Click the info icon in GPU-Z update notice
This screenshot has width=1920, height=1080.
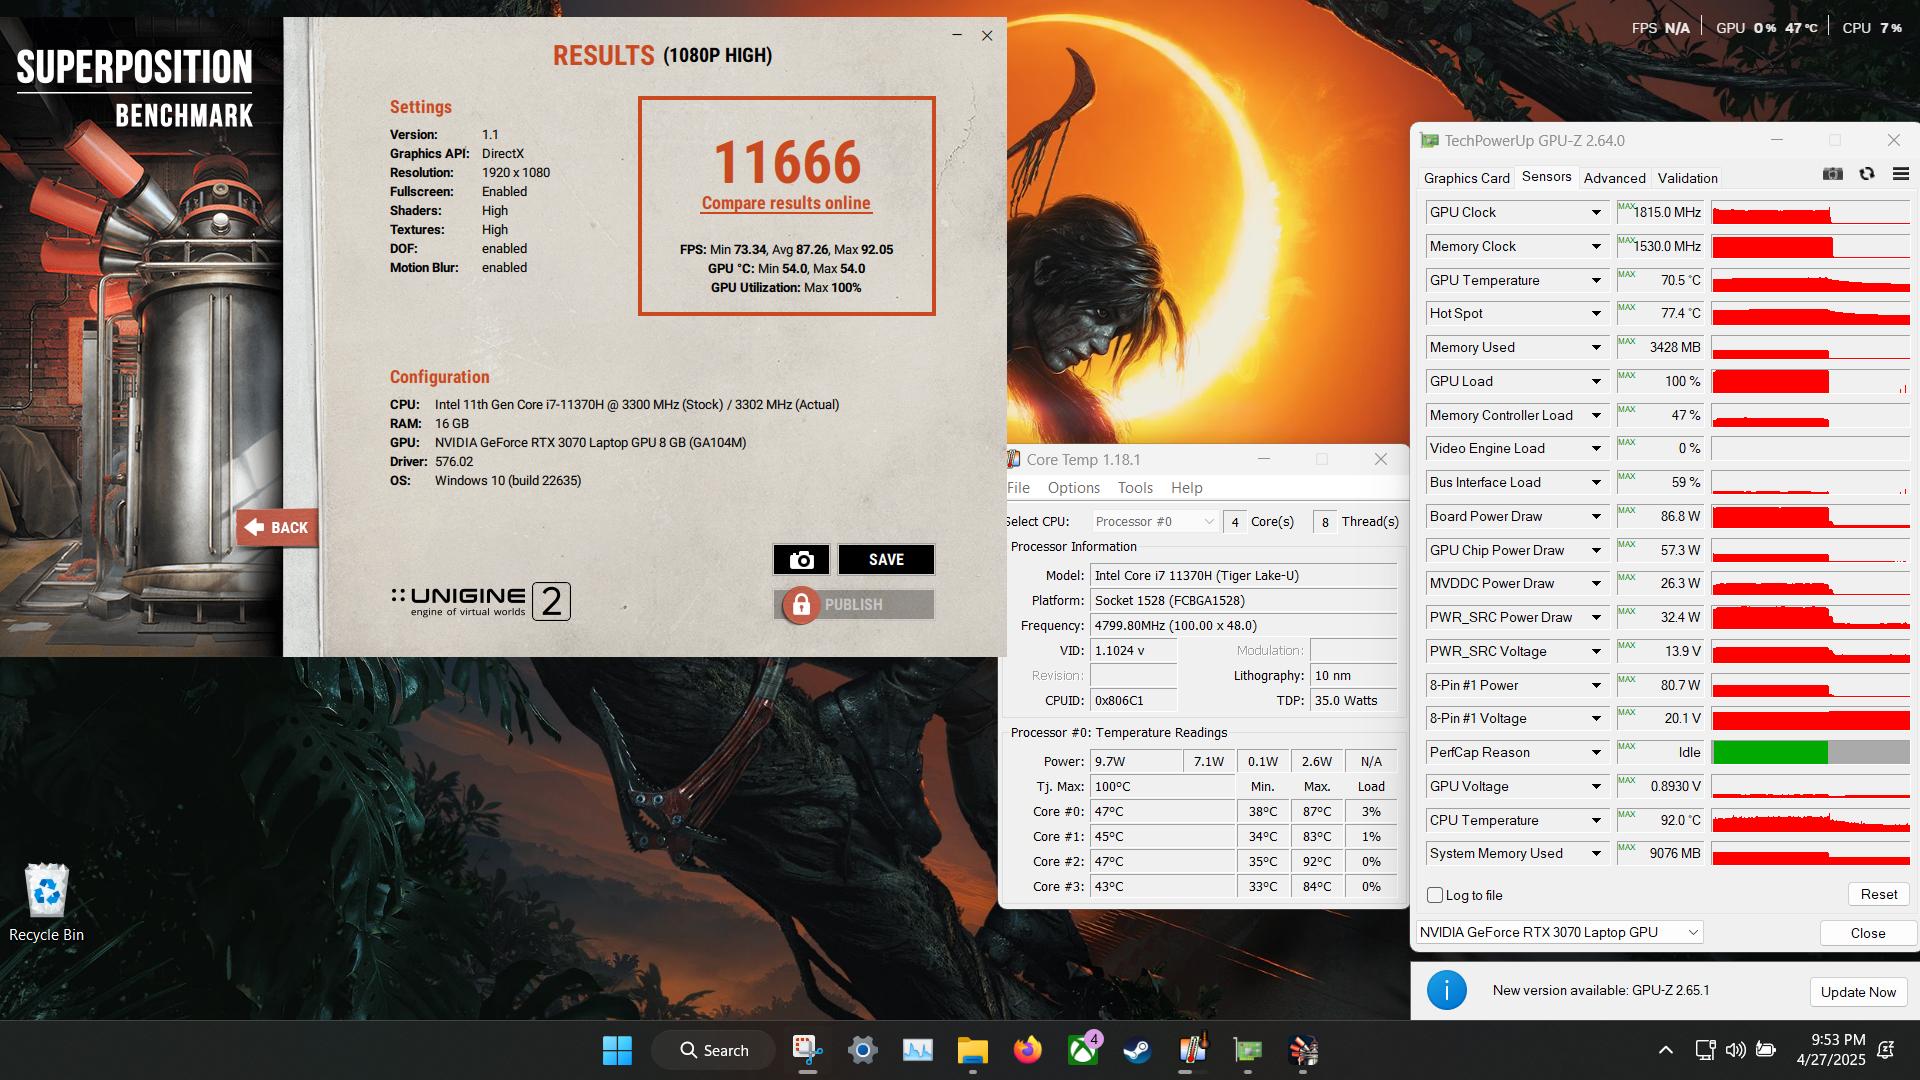(1446, 990)
